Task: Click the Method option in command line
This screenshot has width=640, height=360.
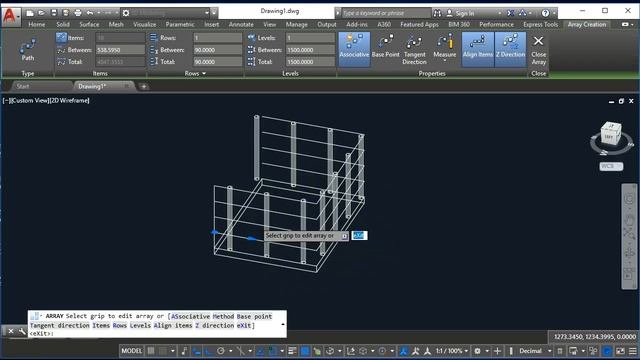Action: pyautogui.click(x=223, y=316)
